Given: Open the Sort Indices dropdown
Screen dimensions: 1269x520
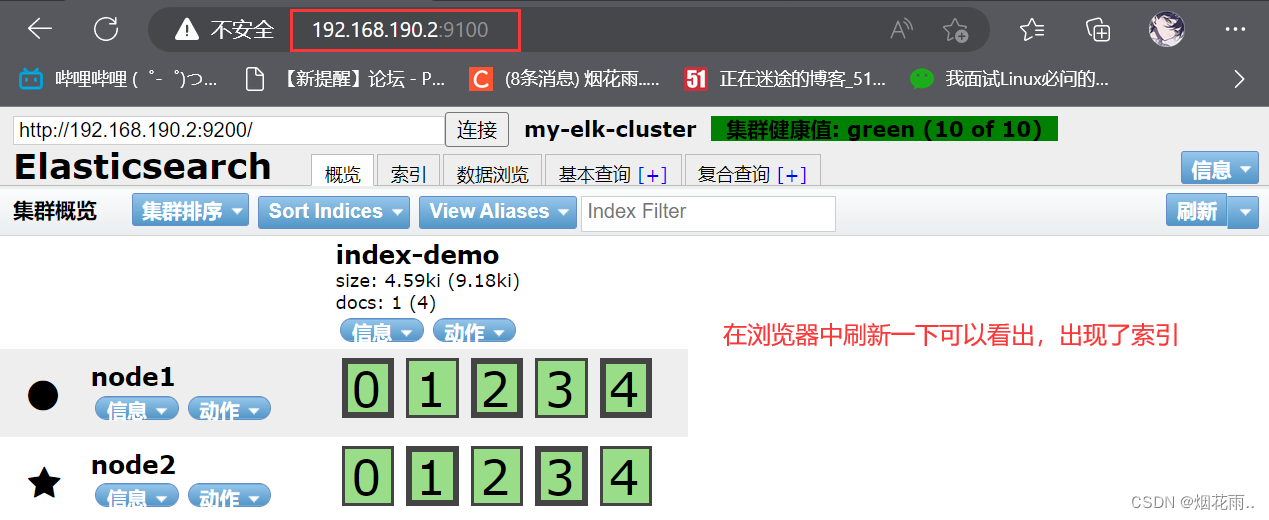Looking at the screenshot, I should (x=334, y=211).
